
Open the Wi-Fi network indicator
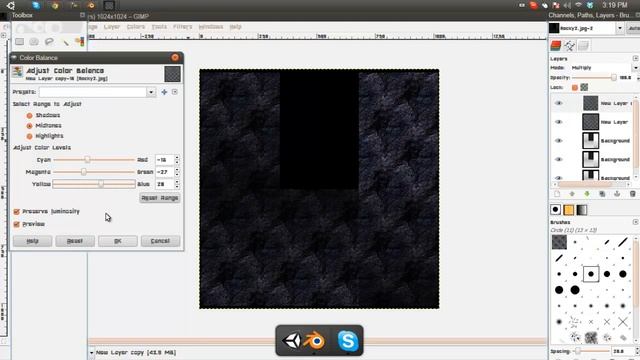[x=578, y=5]
